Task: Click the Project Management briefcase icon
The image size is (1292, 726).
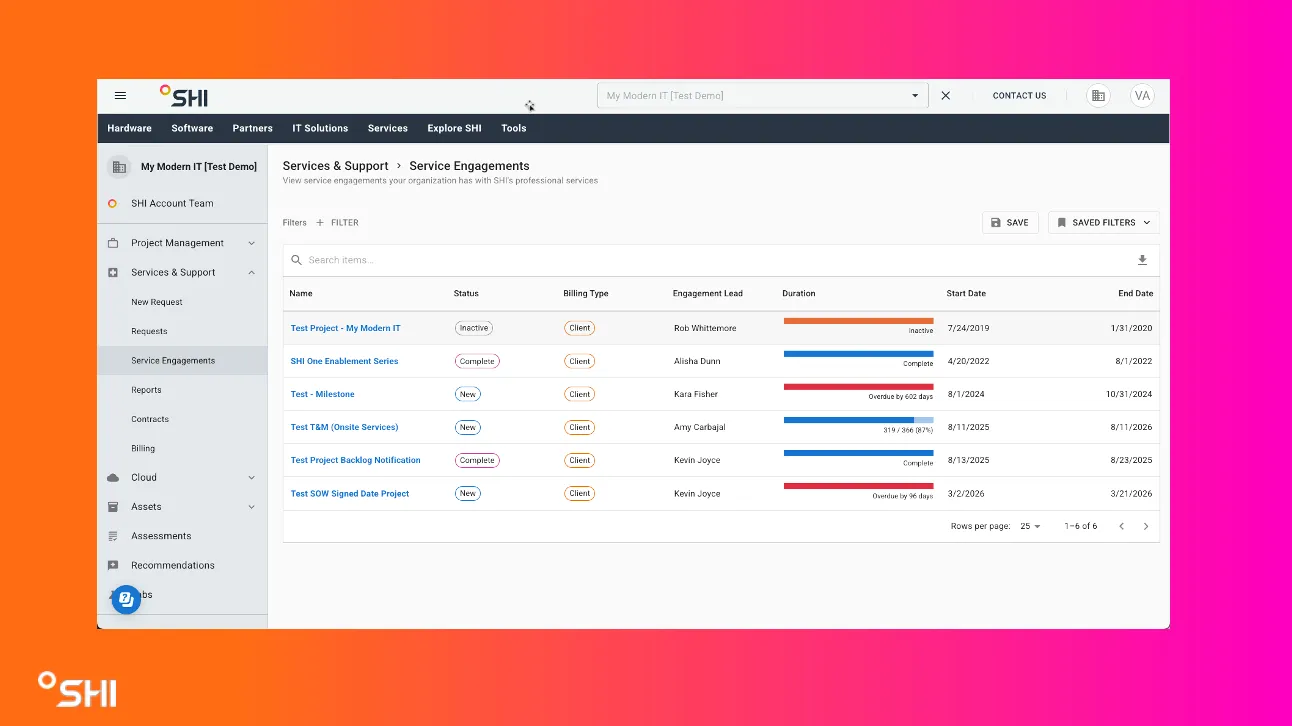Action: tap(113, 243)
